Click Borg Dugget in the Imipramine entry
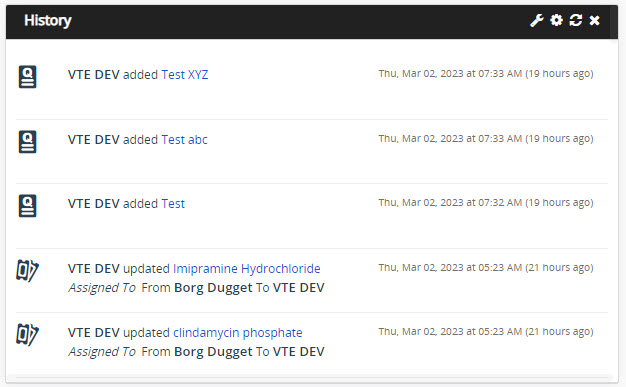The height and width of the screenshot is (387, 626). coord(213,288)
